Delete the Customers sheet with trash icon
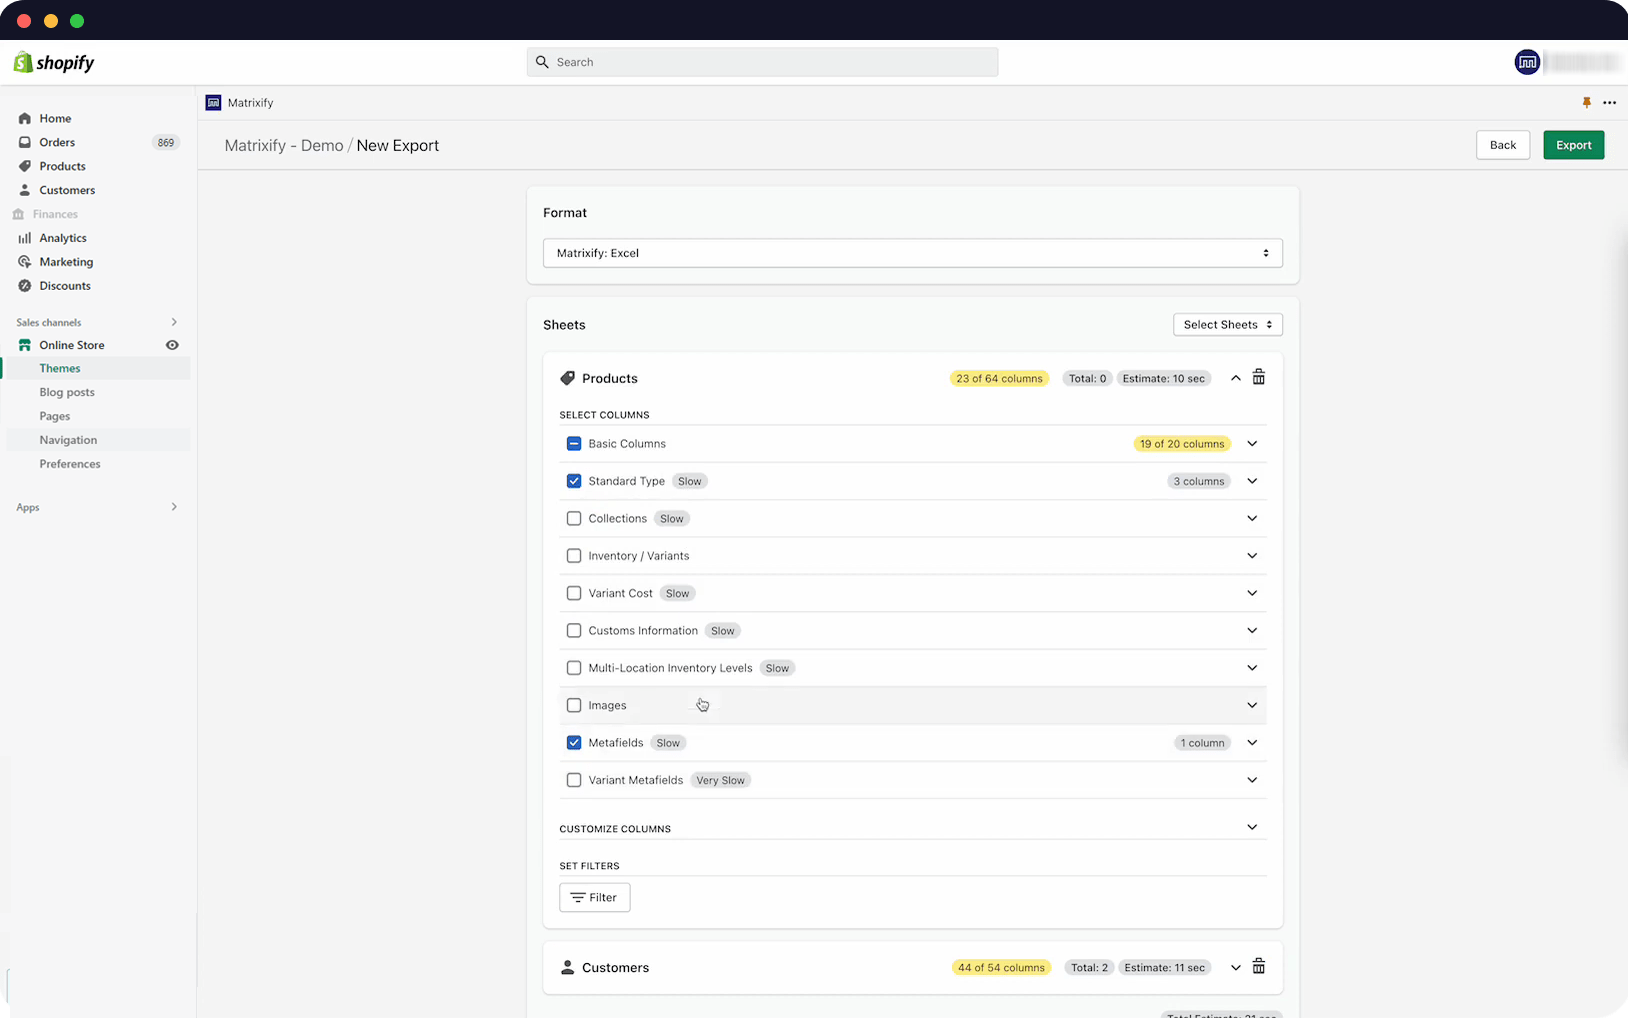This screenshot has height=1018, width=1628. pyautogui.click(x=1259, y=967)
